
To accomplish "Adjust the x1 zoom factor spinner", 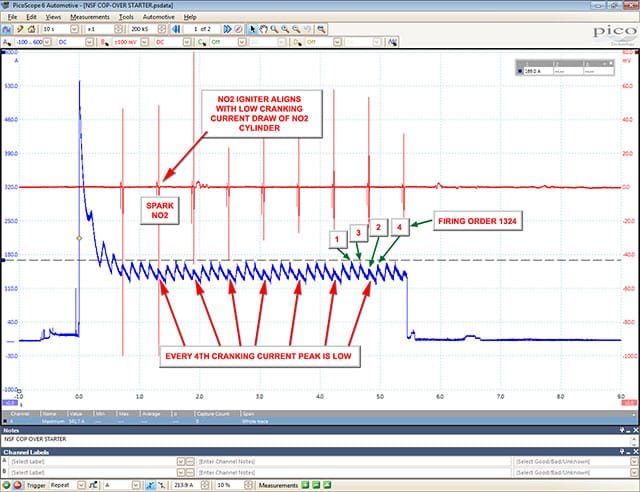I will 118,29.
